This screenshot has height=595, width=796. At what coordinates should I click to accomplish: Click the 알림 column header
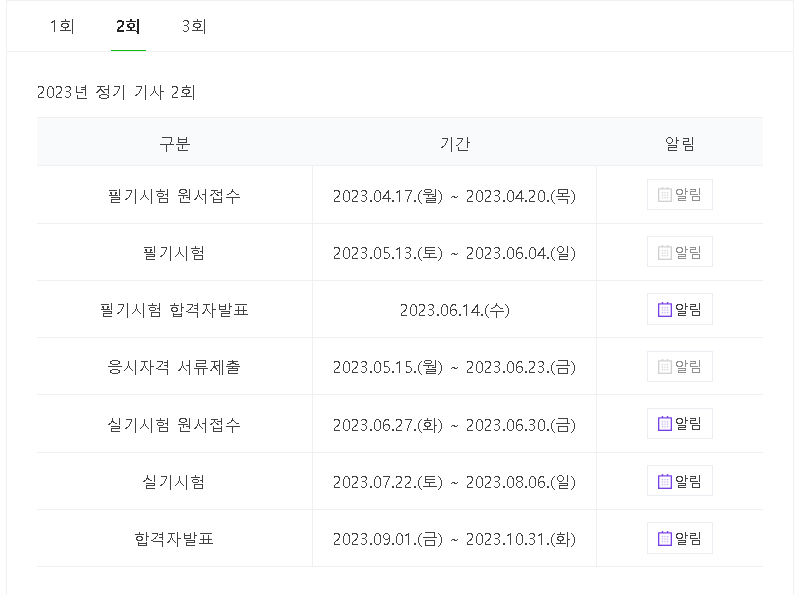click(680, 144)
